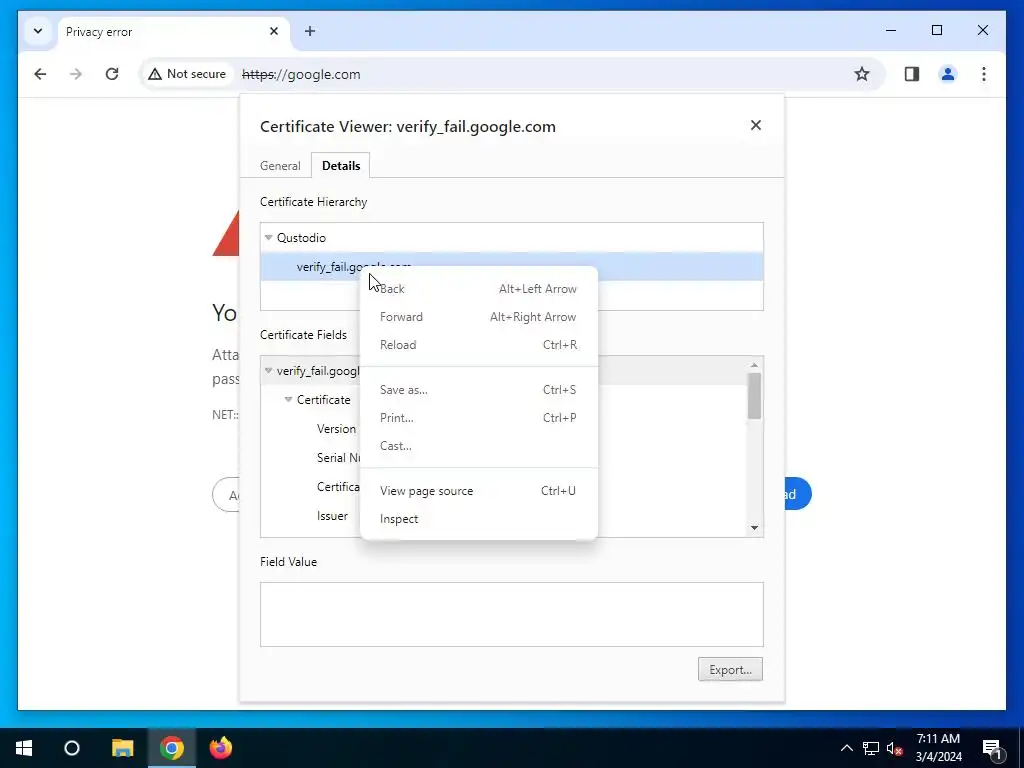Image resolution: width=1024 pixels, height=768 pixels.
Task: Choose Back in the context menu
Action: point(479,289)
